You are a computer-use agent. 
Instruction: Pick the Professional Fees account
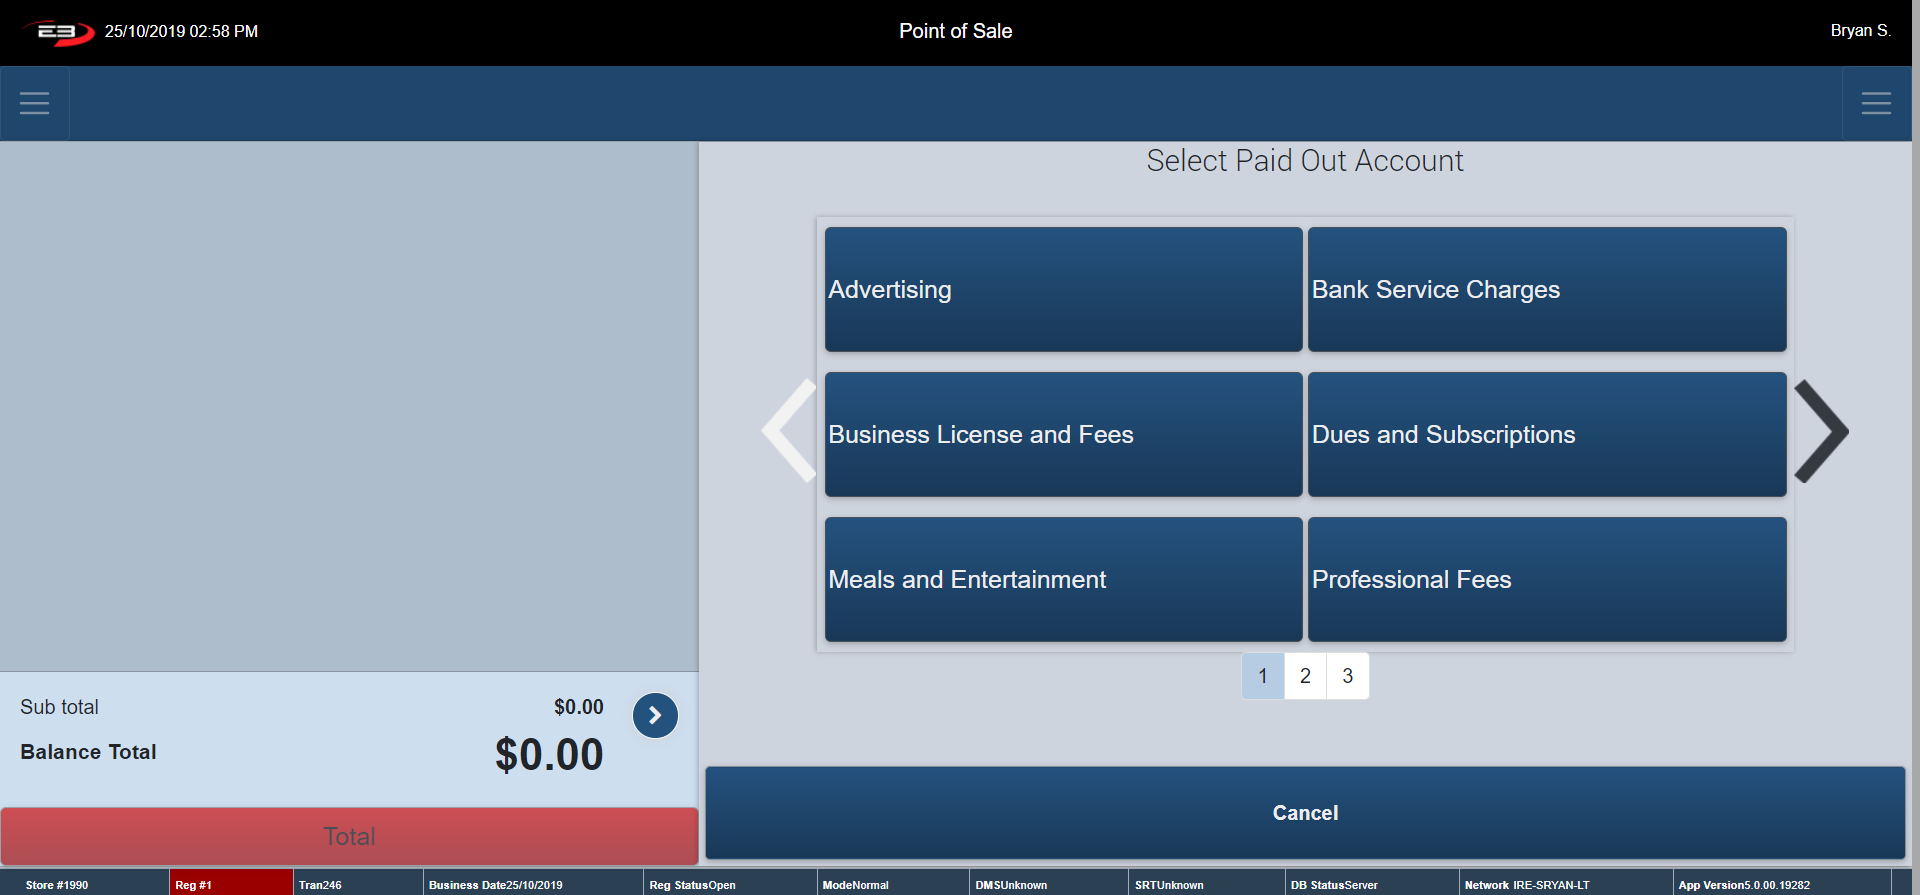pos(1546,579)
